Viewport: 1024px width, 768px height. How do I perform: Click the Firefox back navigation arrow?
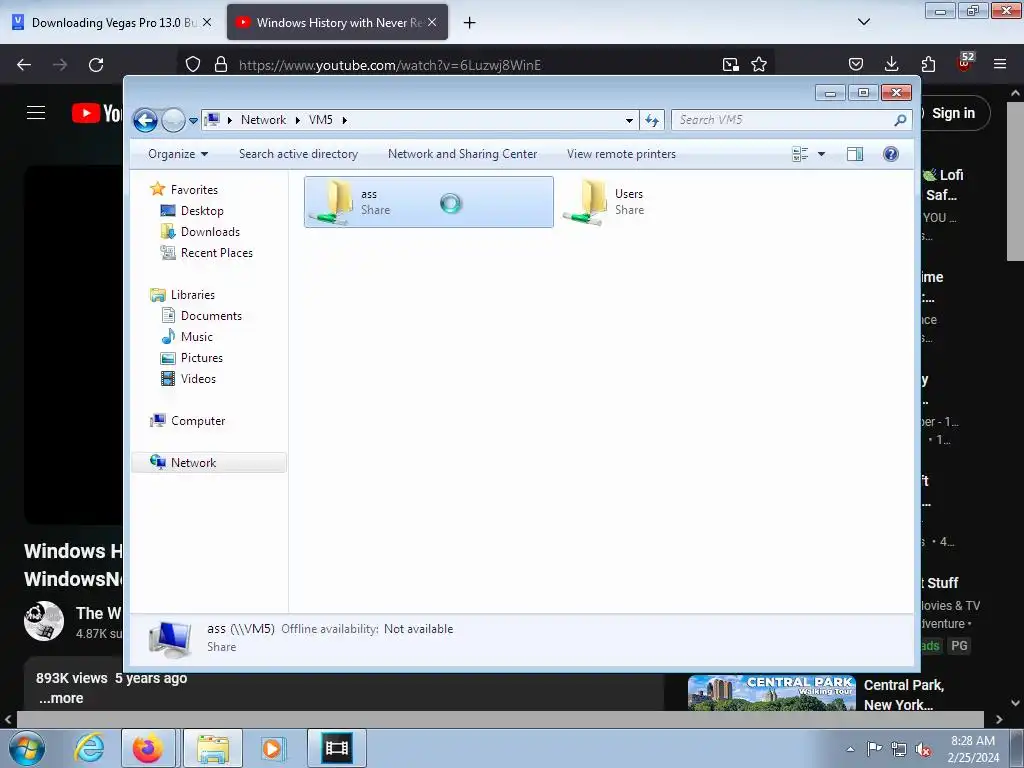pos(24,65)
